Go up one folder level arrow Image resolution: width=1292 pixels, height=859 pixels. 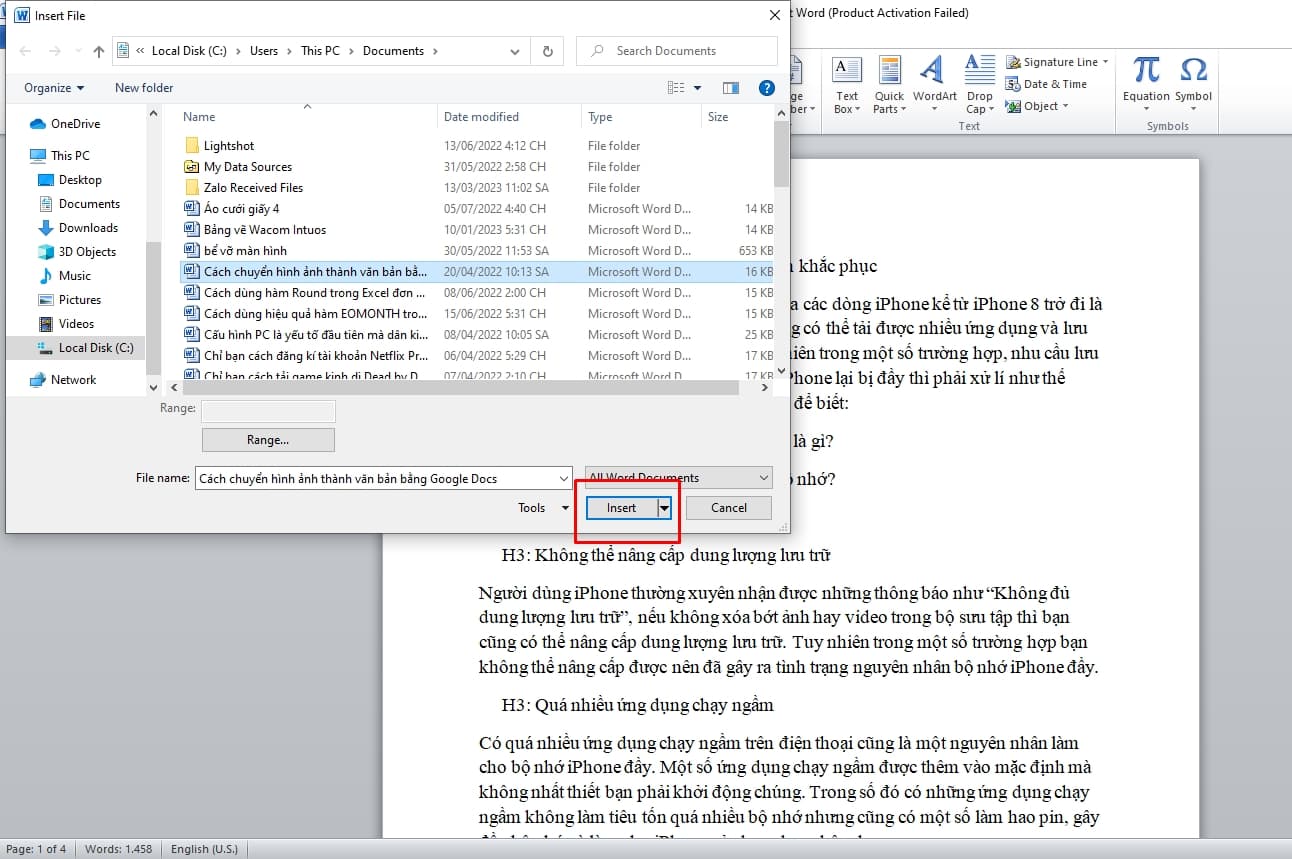tap(98, 51)
